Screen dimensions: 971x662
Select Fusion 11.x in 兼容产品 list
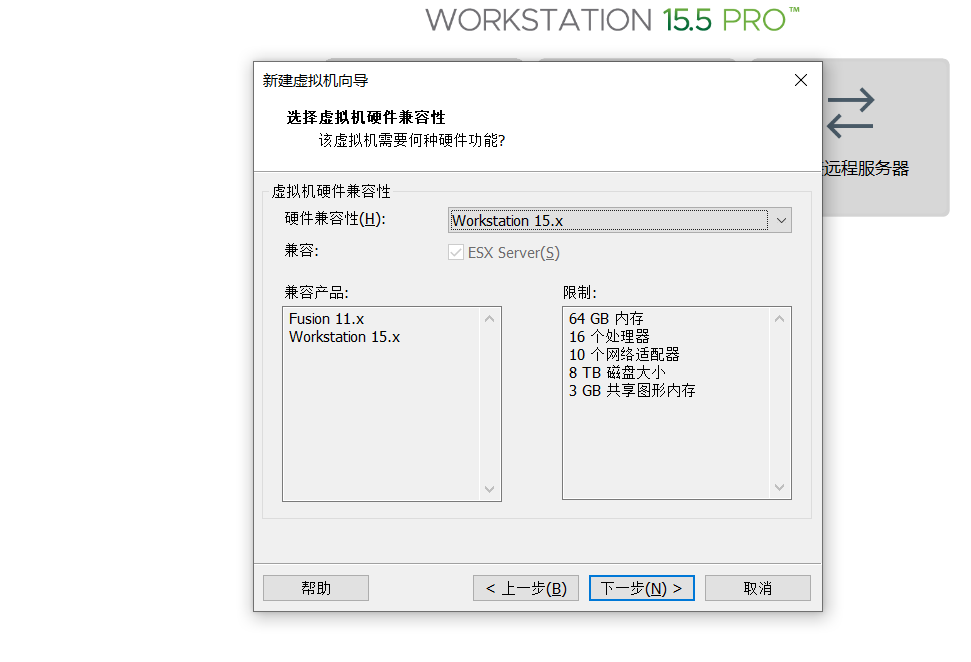(x=326, y=319)
